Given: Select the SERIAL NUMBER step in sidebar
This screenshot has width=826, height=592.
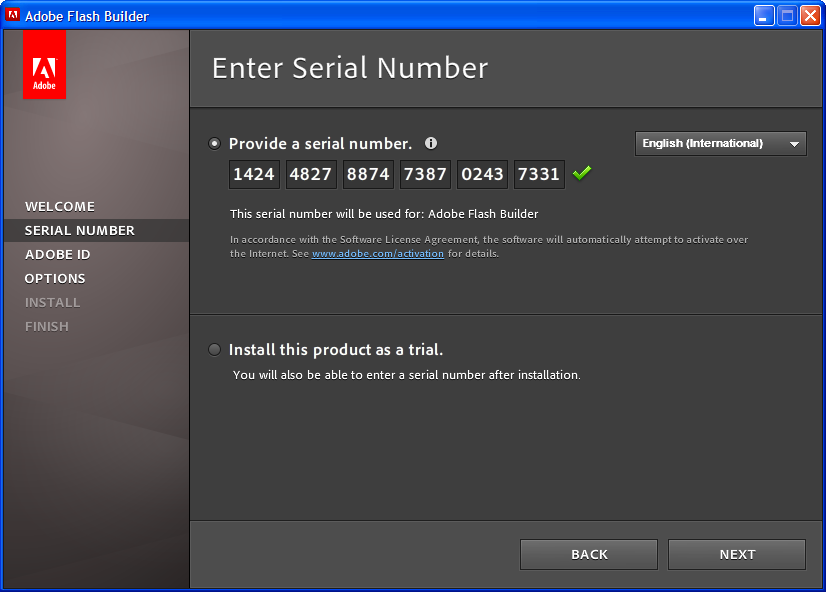Looking at the screenshot, I should [x=80, y=231].
